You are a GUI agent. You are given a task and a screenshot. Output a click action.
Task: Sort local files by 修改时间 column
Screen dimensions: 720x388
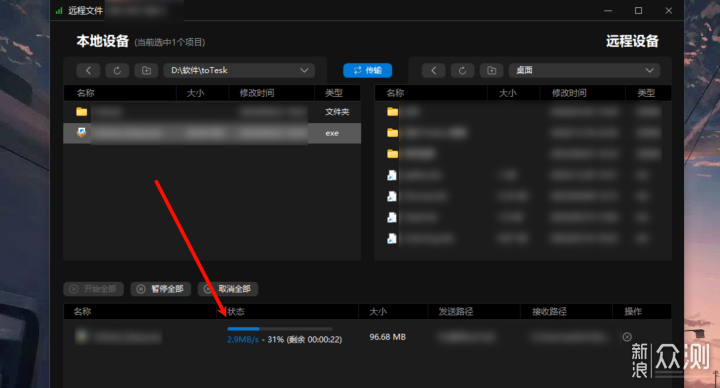(257, 93)
